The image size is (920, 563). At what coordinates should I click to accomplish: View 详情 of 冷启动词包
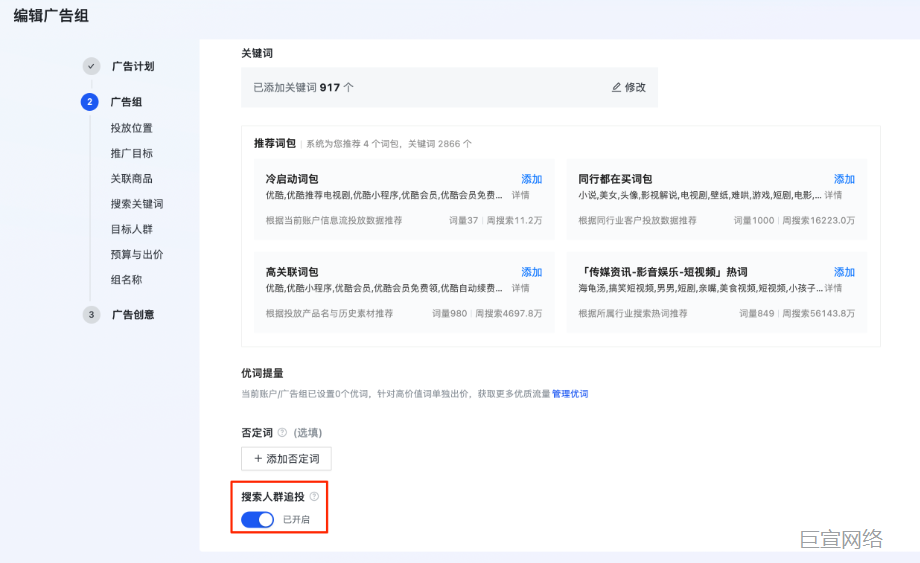[x=520, y=195]
